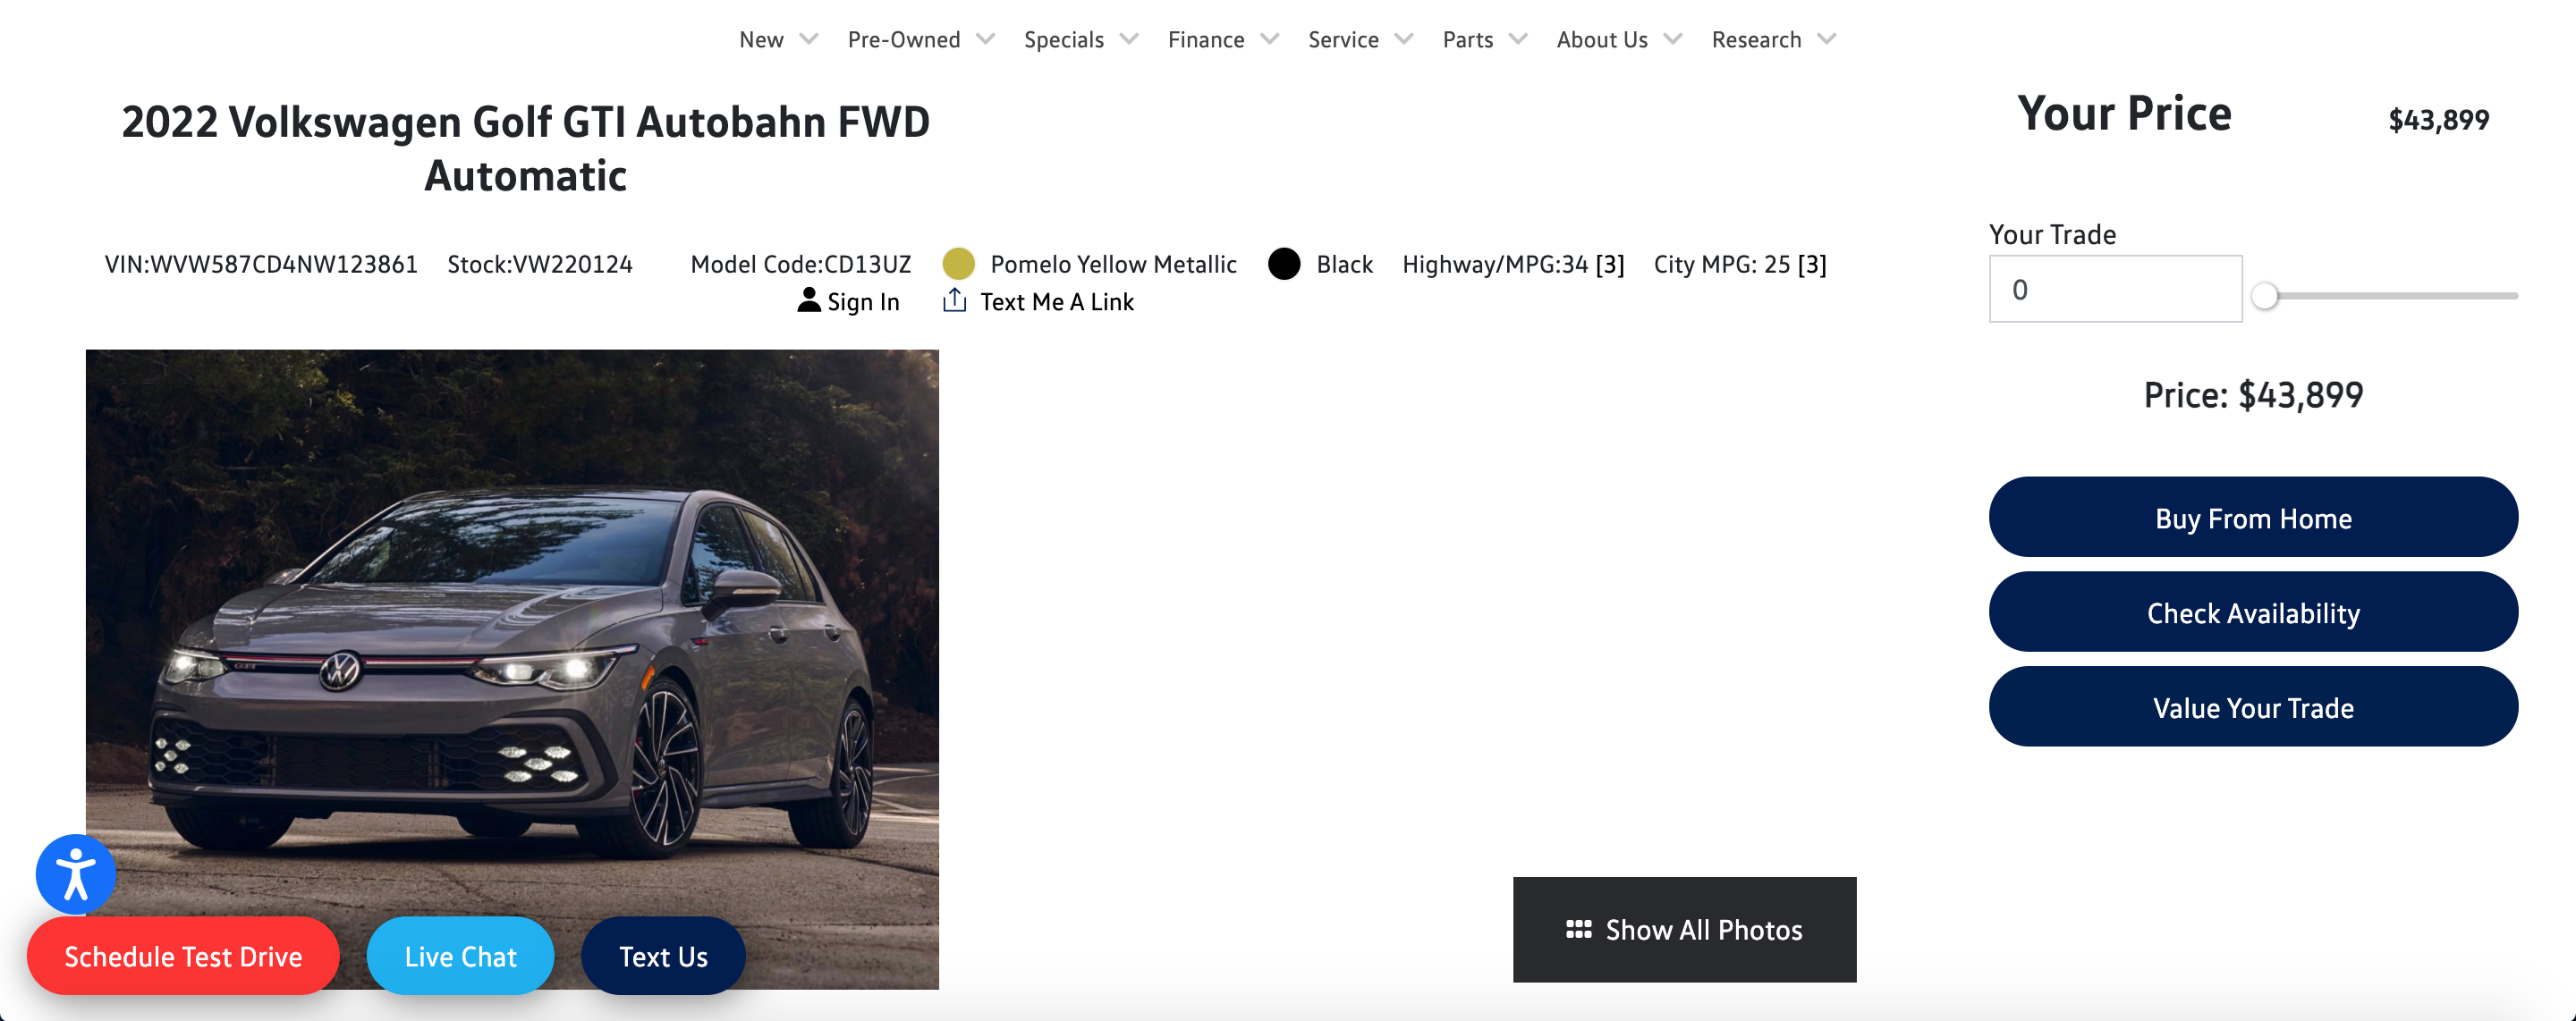This screenshot has height=1021, width=2576.
Task: Click the share icon beside Text Me A Link
Action: [954, 300]
